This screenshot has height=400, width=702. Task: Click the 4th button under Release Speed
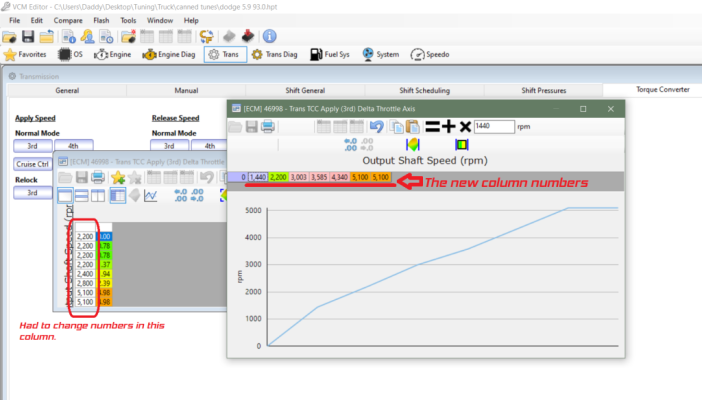(210, 146)
